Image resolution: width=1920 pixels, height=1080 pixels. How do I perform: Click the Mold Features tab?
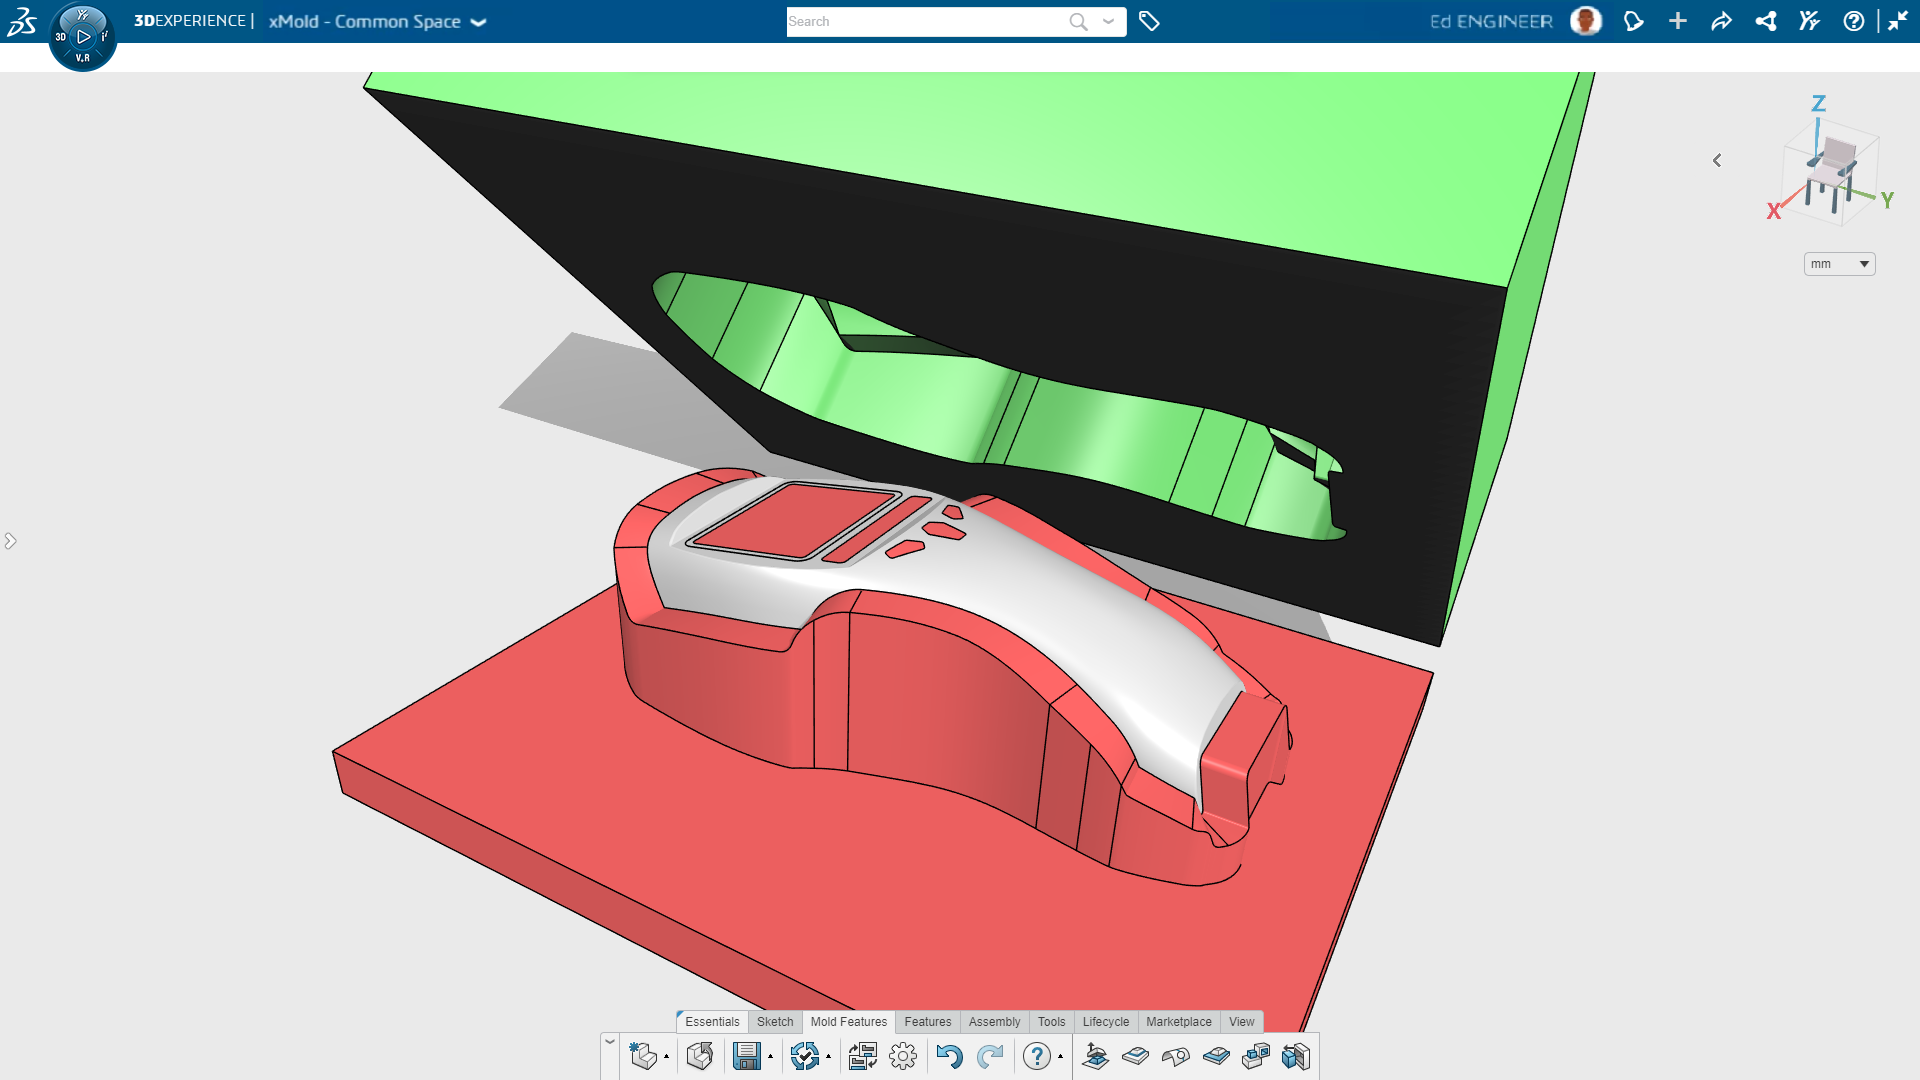tap(847, 1021)
